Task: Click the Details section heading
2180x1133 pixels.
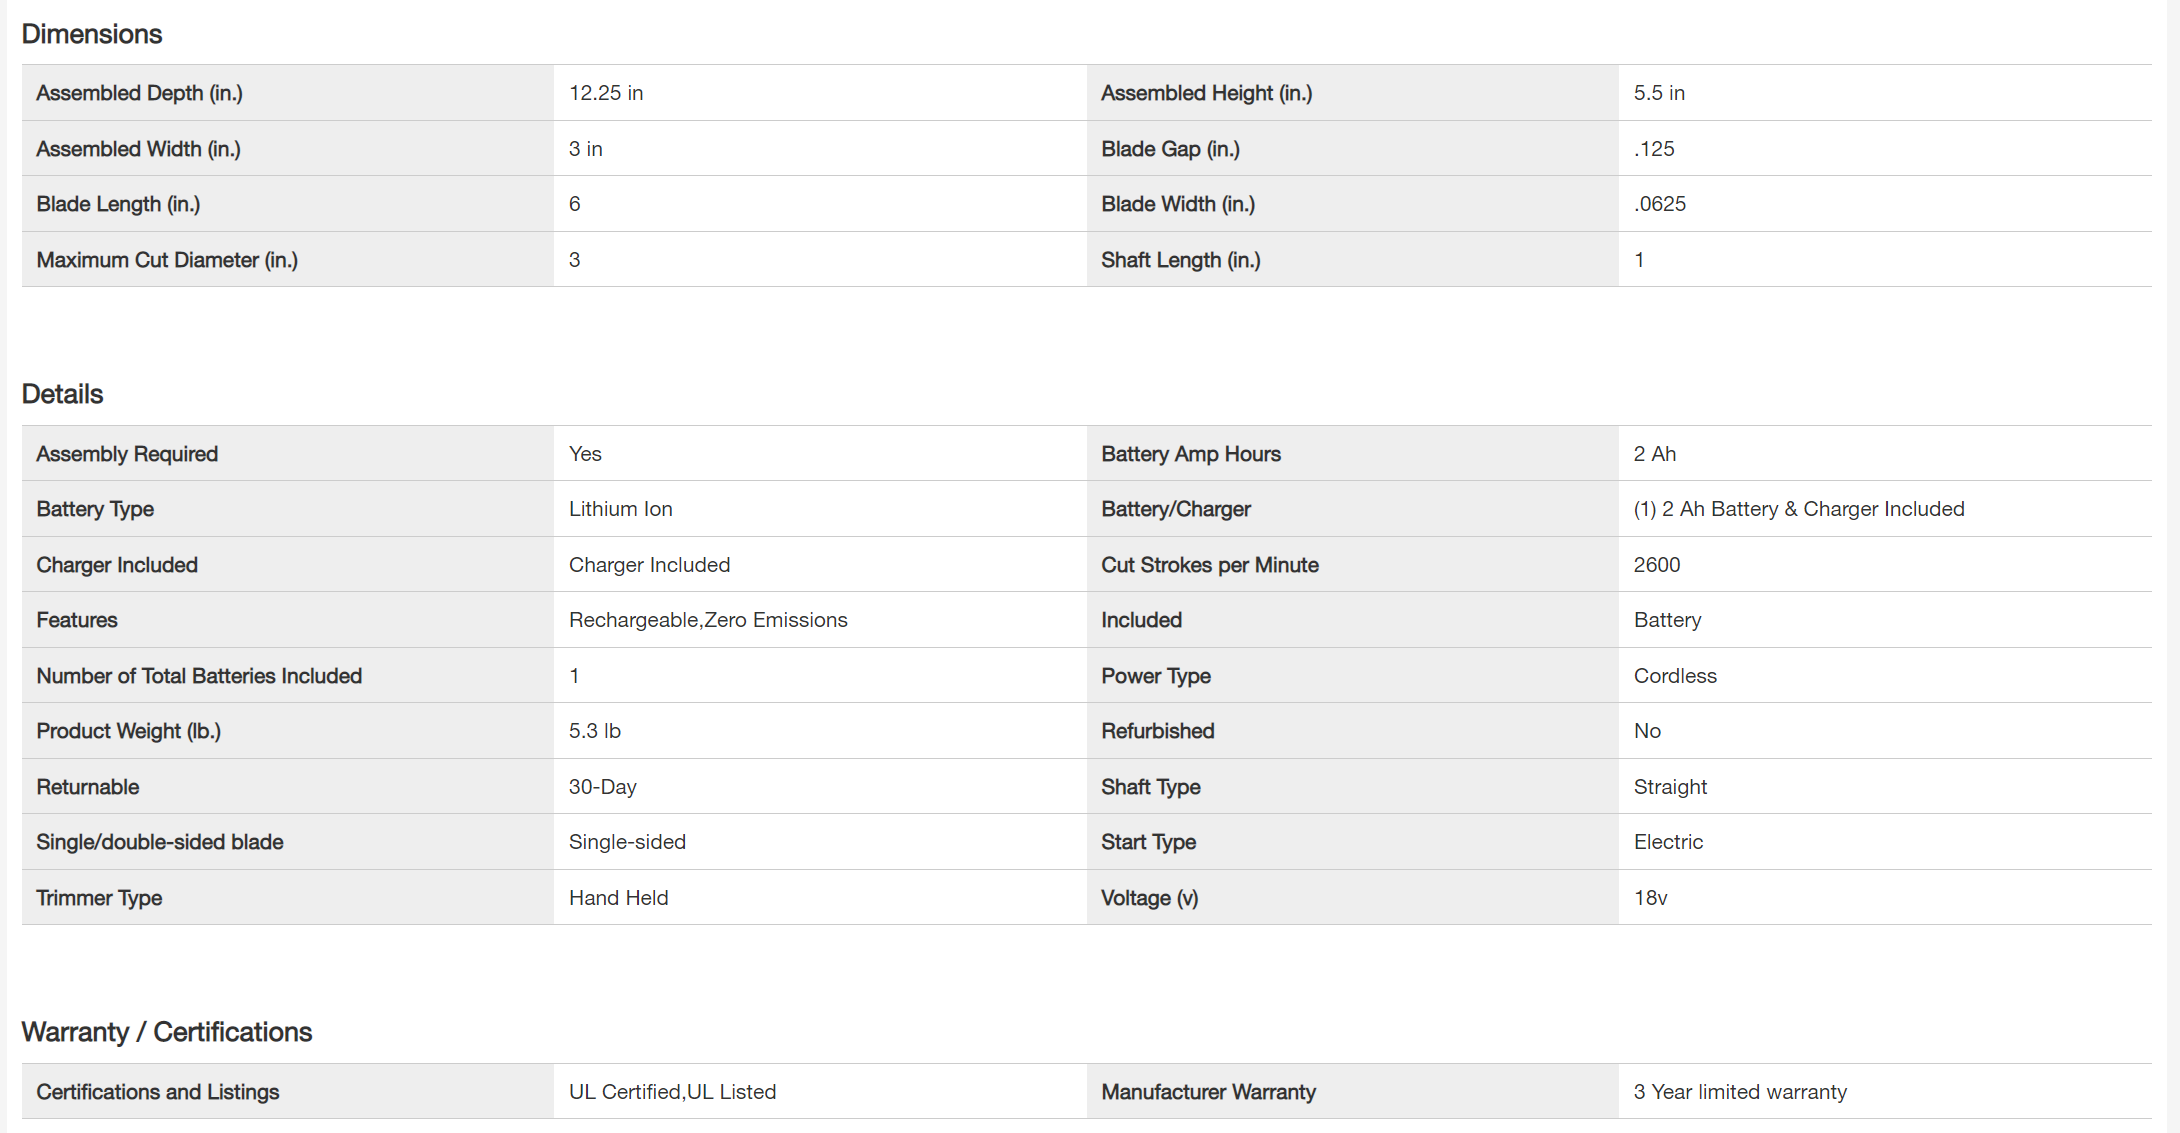Action: coord(62,394)
